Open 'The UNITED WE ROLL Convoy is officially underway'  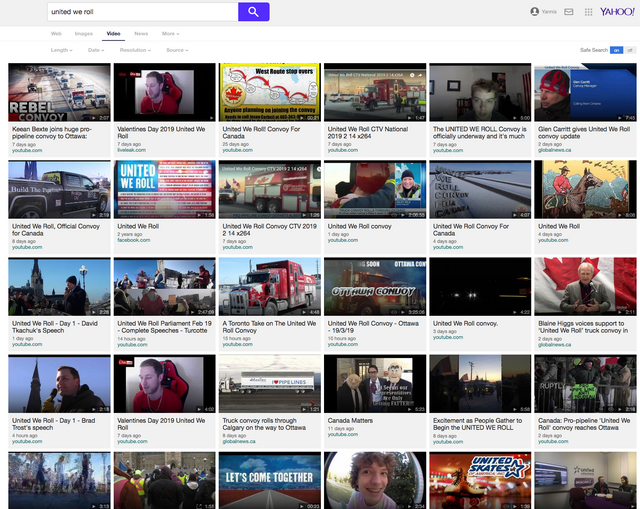point(480,133)
